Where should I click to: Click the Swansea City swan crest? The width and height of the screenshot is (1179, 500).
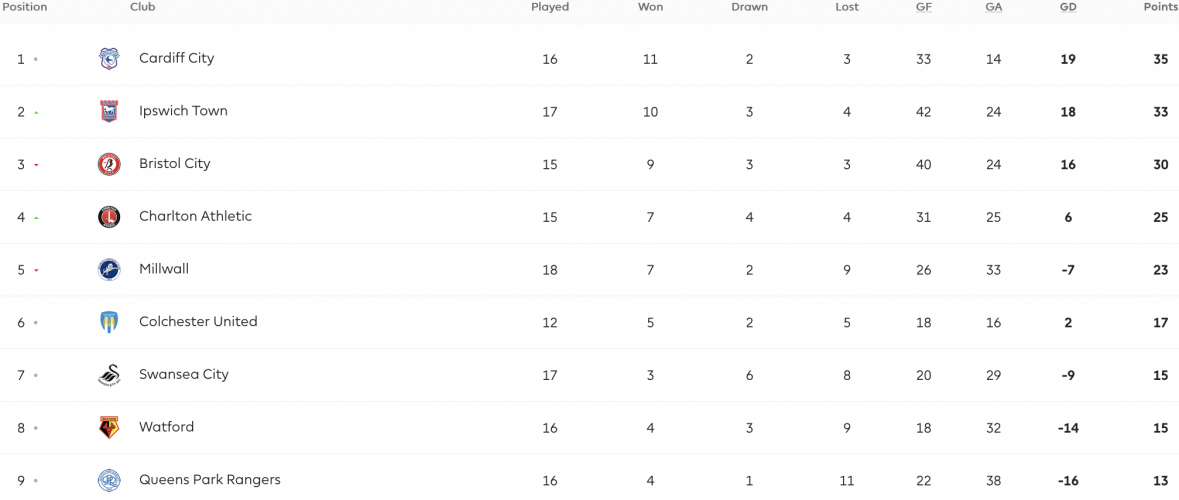(109, 374)
